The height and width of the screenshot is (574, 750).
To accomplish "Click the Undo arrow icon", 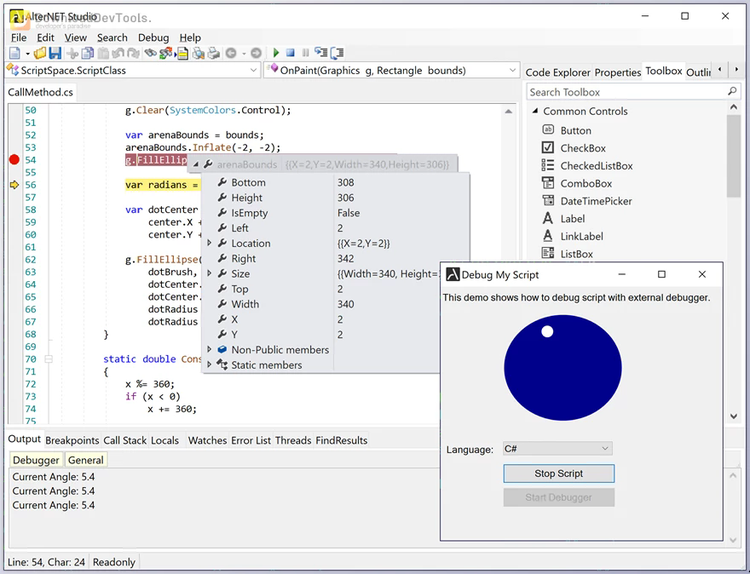I will click(118, 53).
